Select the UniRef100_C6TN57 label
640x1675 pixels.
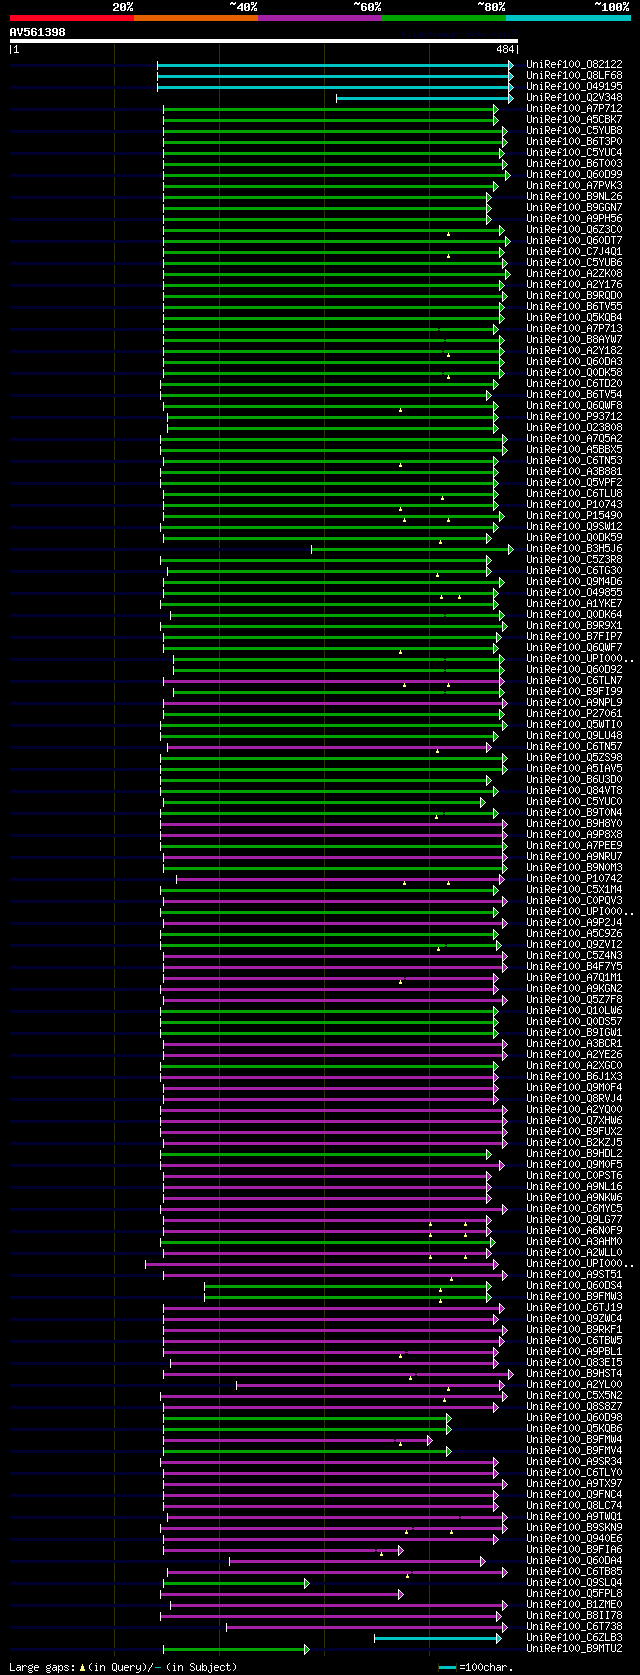574,746
